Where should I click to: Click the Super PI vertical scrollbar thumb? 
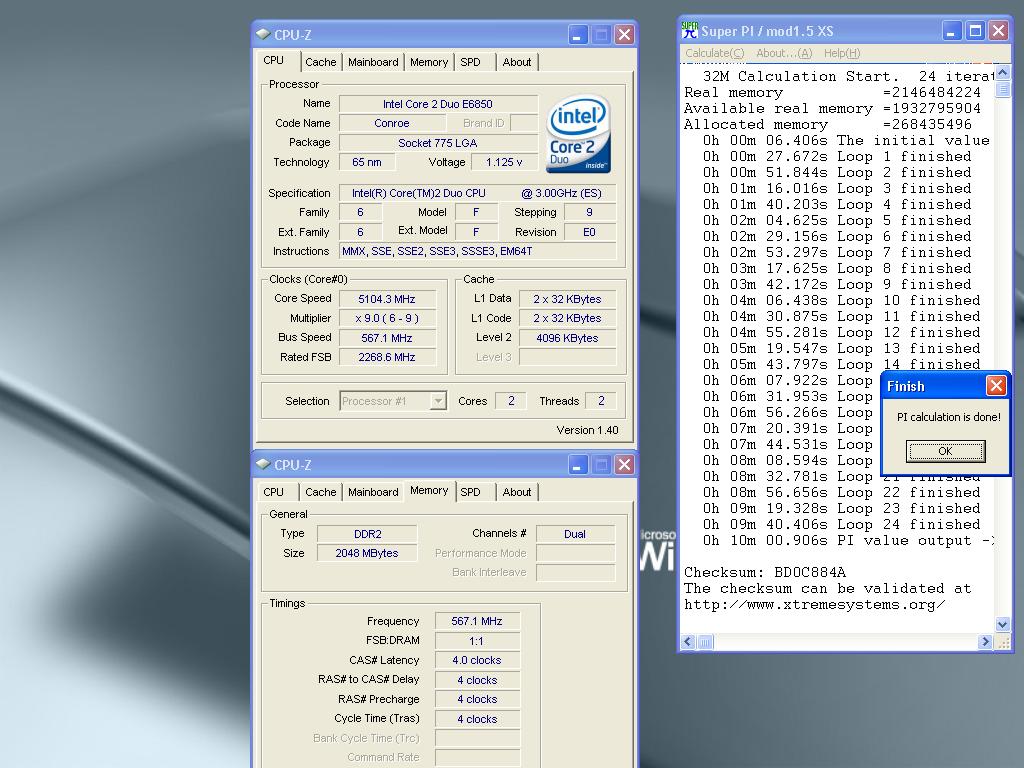(1002, 89)
